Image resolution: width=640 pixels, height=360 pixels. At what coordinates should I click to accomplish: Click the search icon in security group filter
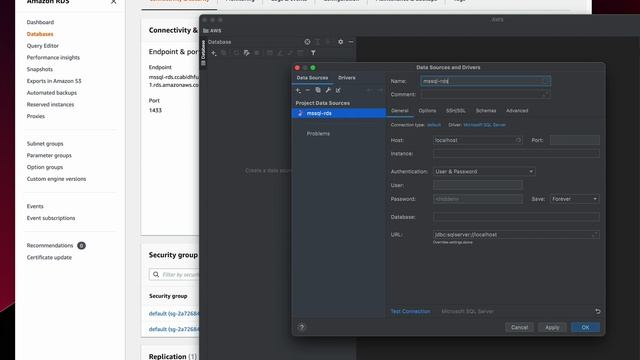pyautogui.click(x=156, y=275)
